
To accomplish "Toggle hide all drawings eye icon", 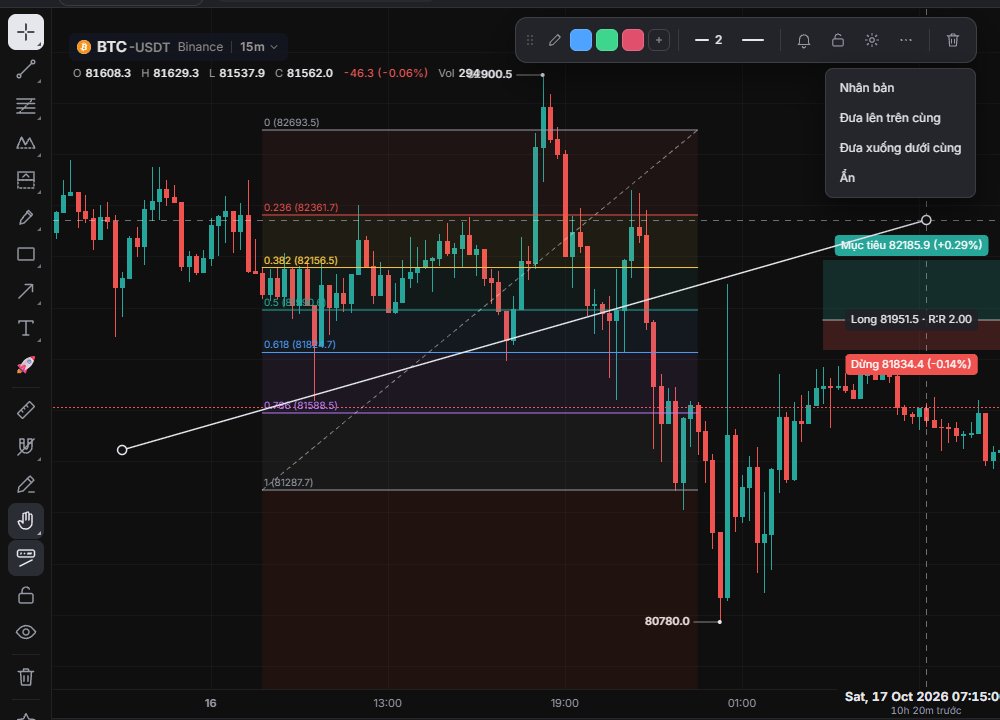I will coord(26,632).
